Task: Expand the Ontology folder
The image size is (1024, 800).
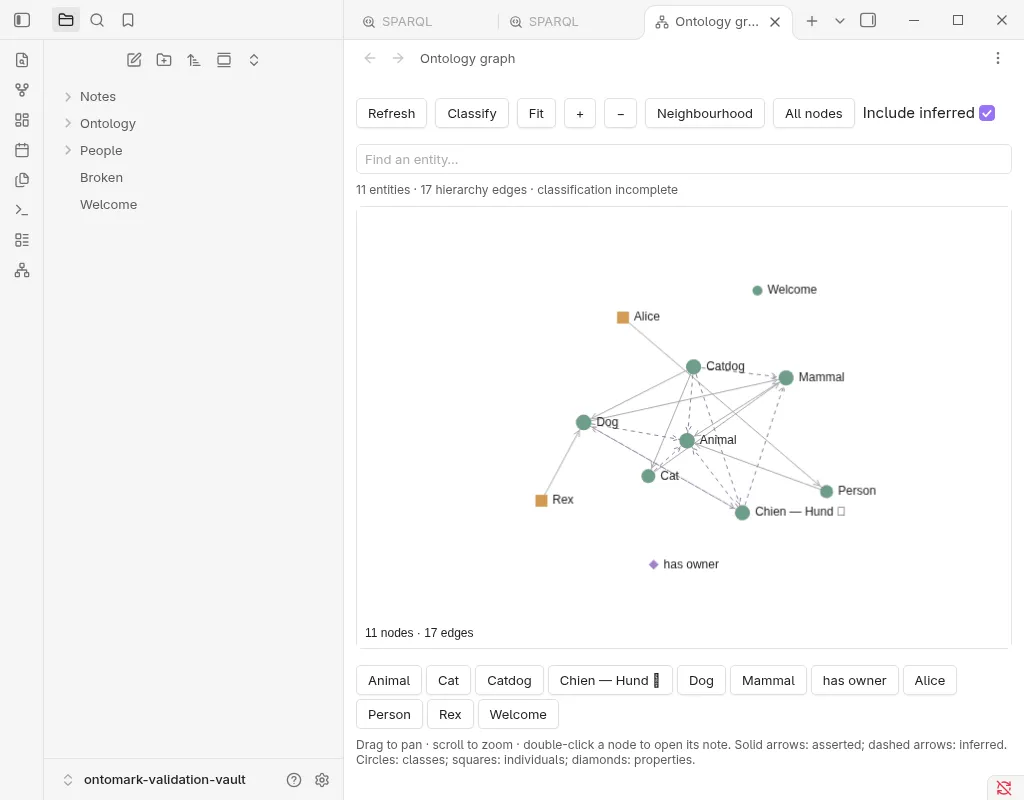Action: (x=68, y=123)
